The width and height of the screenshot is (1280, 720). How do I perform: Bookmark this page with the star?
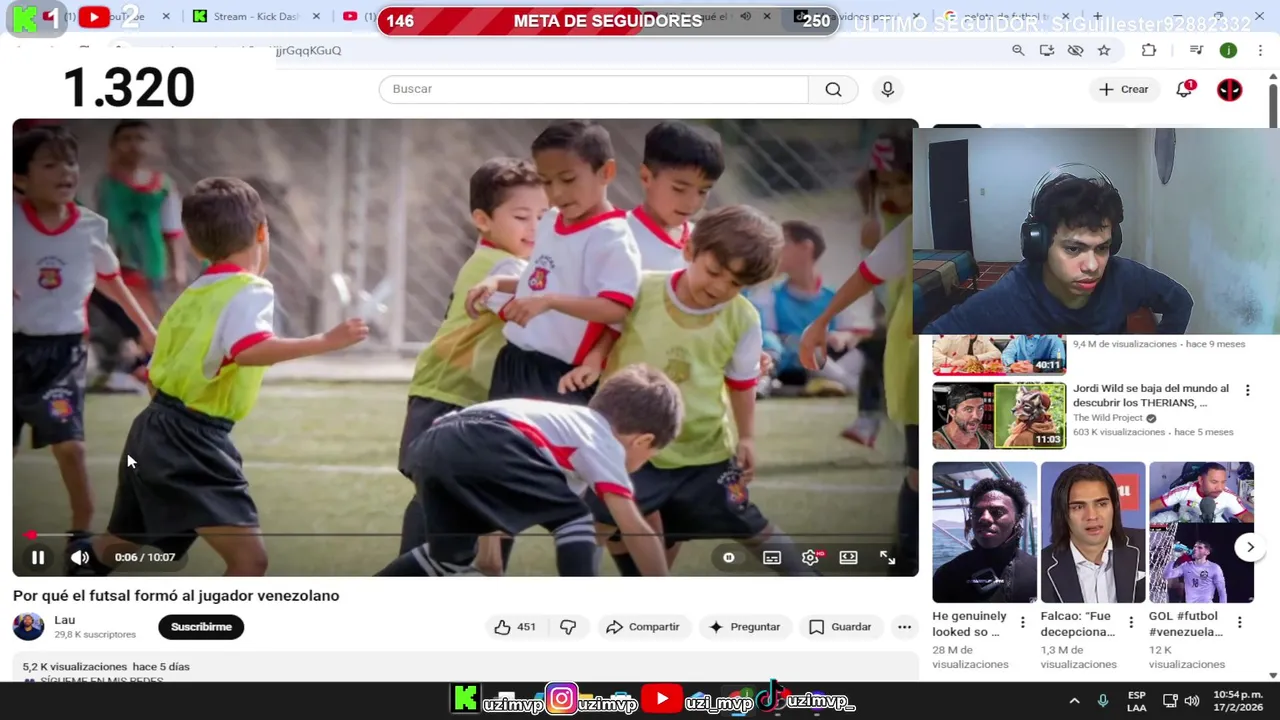pyautogui.click(x=1104, y=50)
